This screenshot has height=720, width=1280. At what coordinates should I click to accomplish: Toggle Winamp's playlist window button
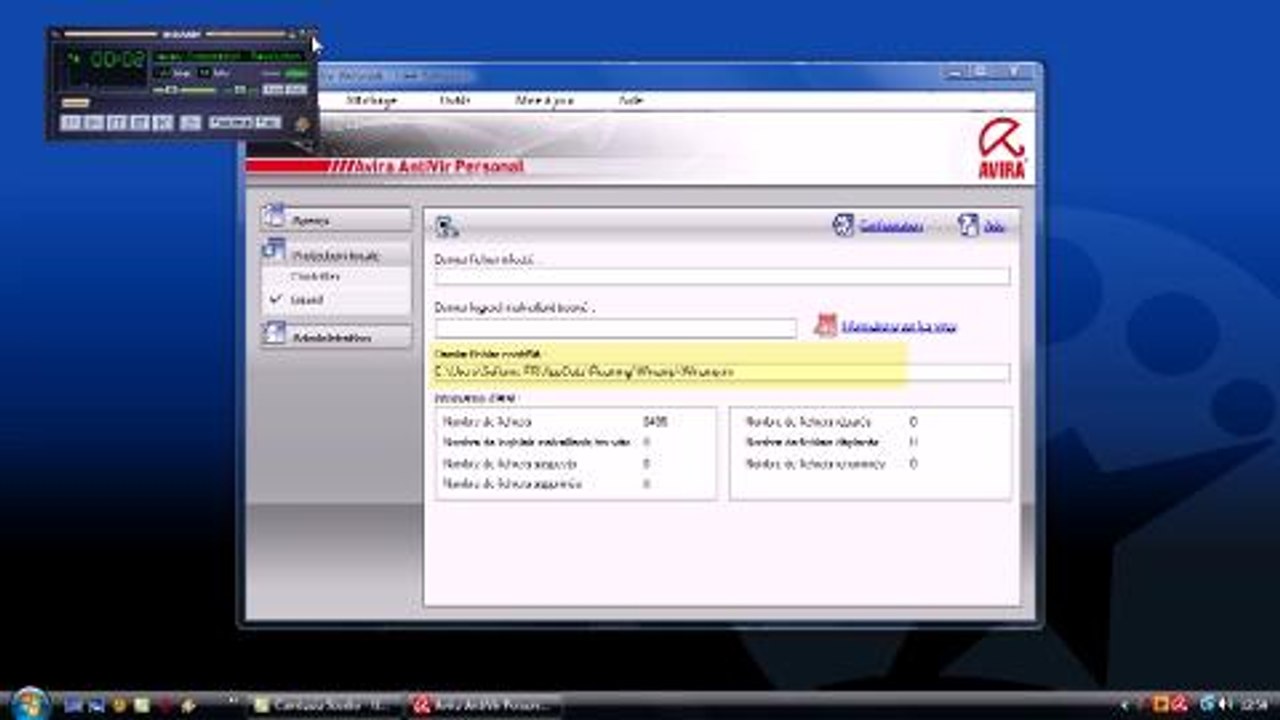[x=297, y=90]
